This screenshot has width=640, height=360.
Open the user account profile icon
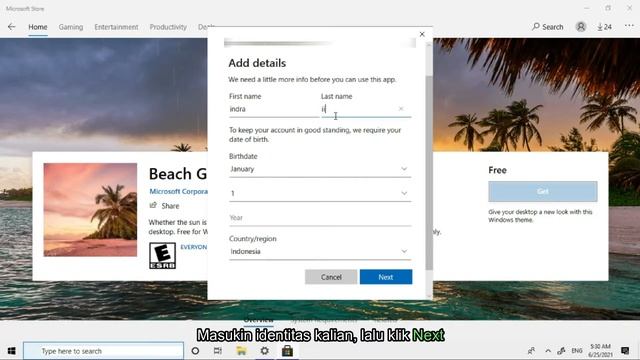(581, 27)
